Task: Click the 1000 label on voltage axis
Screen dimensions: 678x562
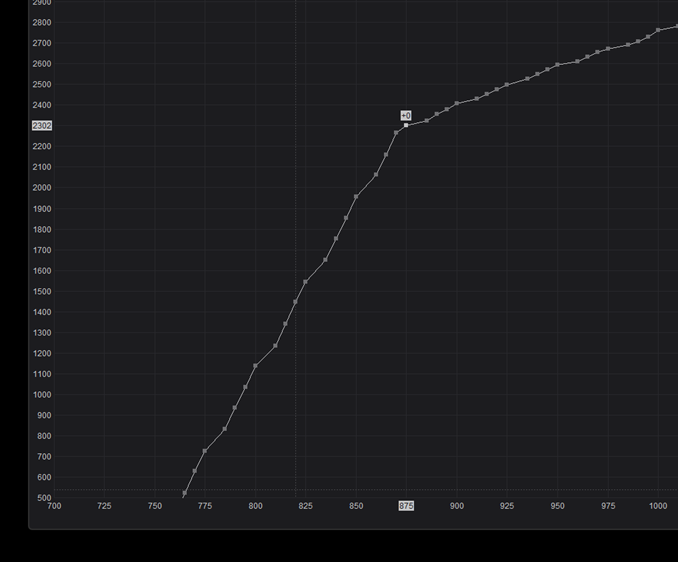Action: [x=658, y=506]
